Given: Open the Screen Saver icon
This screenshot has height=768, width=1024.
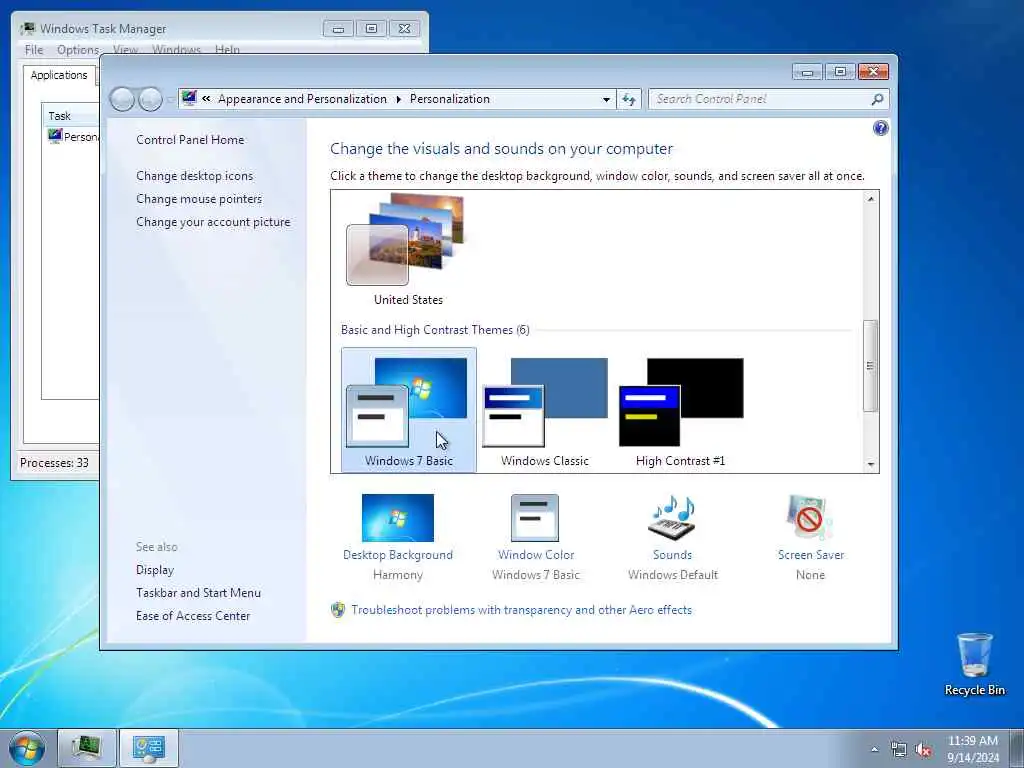Looking at the screenshot, I should tap(809, 518).
